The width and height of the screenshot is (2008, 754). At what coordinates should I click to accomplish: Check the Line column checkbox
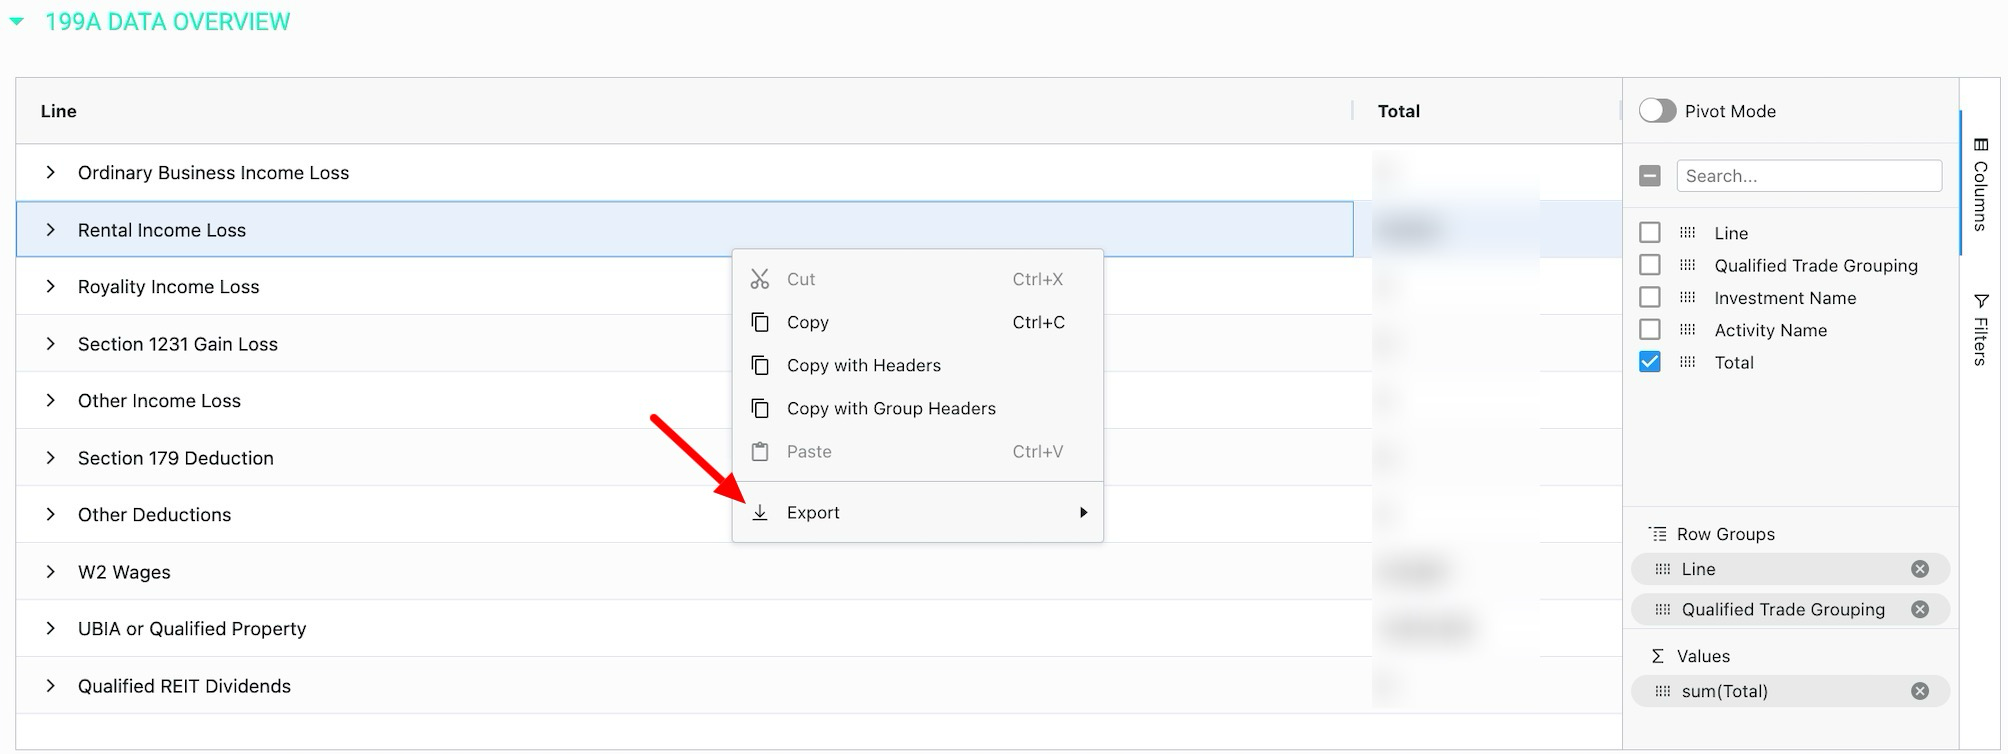coord(1650,233)
